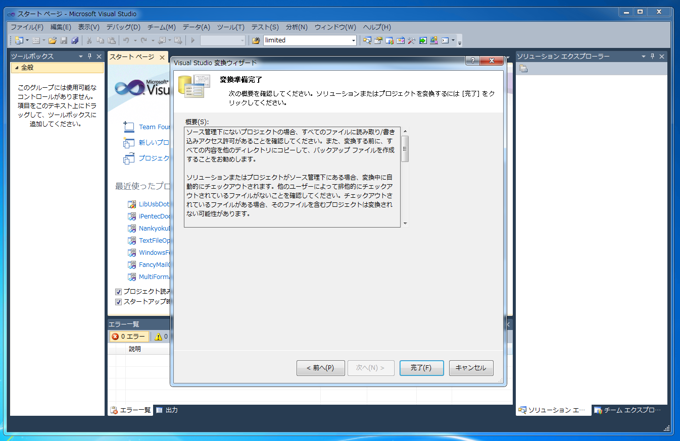Open the dropdown next to the New Project icon

pos(27,40)
